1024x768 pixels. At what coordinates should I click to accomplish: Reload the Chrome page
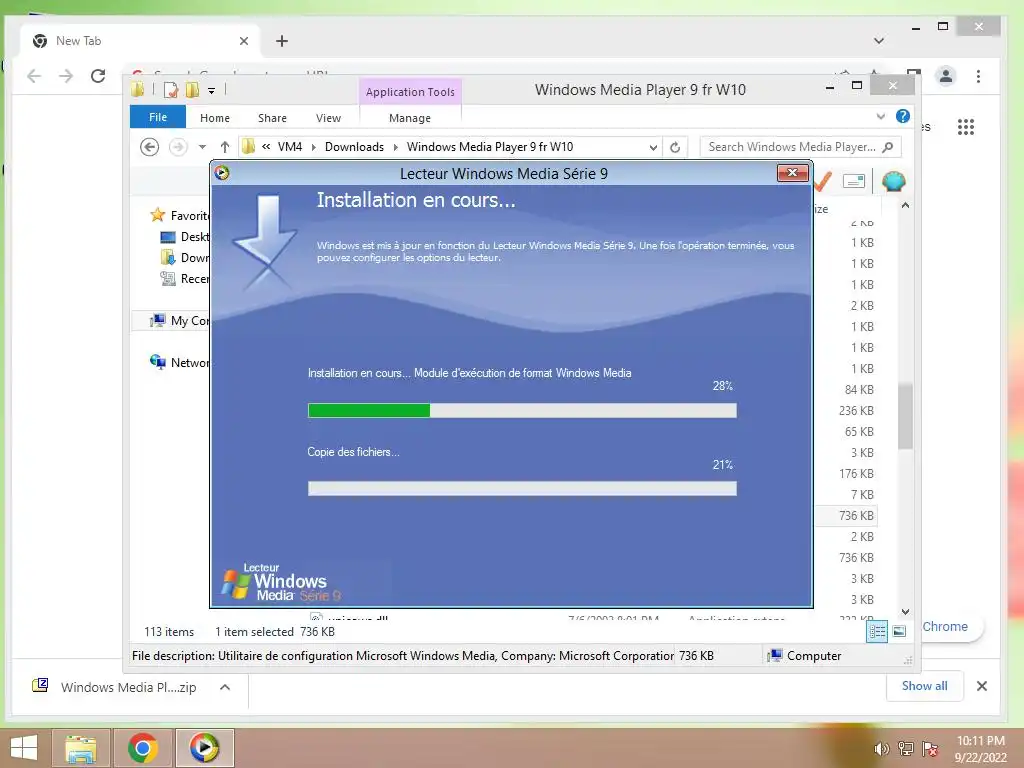[x=98, y=76]
